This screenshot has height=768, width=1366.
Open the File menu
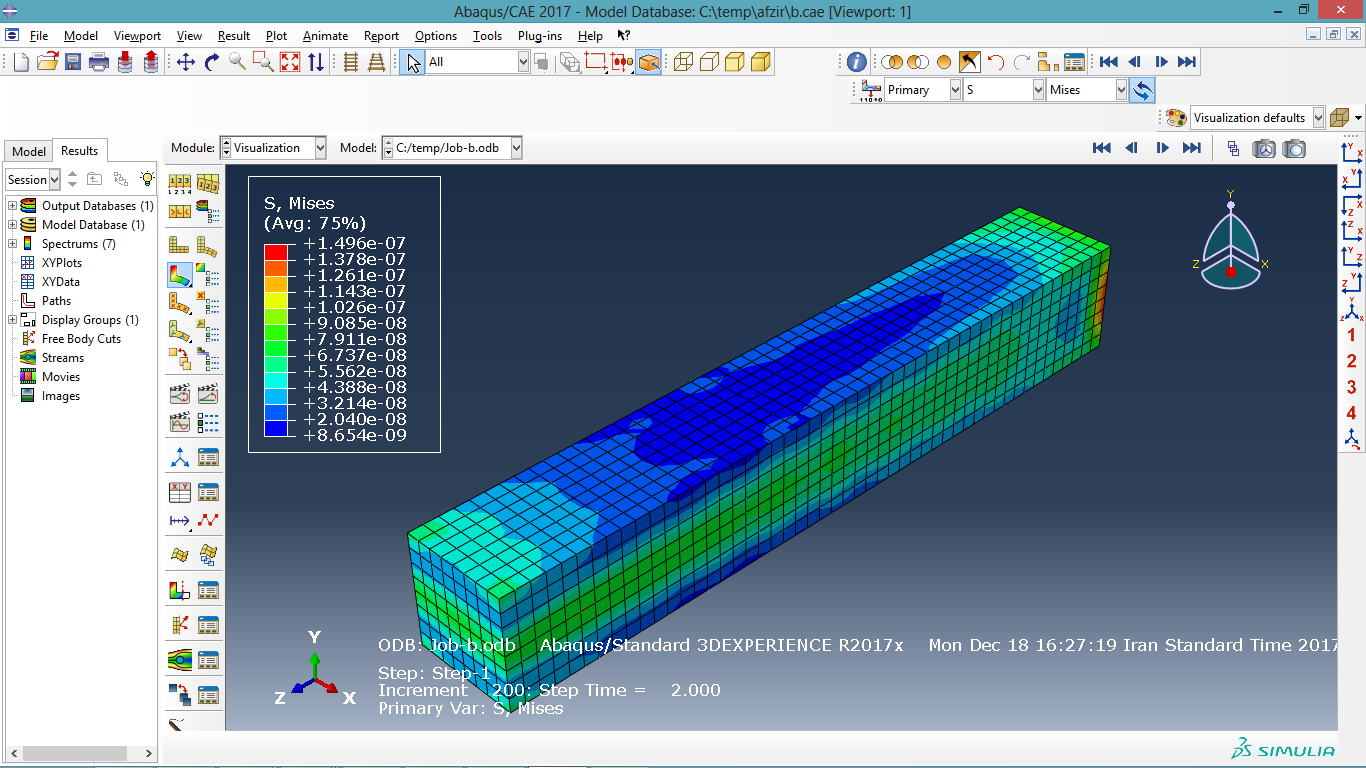coord(39,35)
